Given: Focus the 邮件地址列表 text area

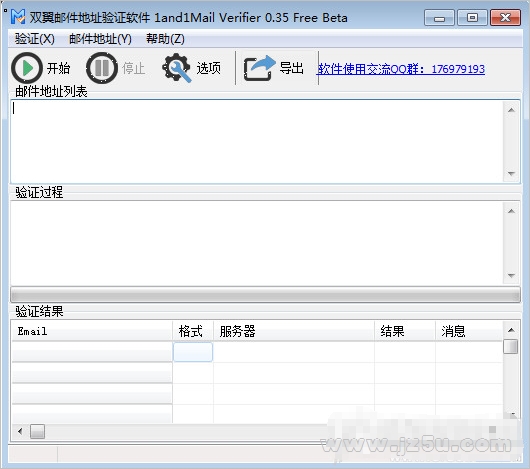Looking at the screenshot, I should pos(257,141).
